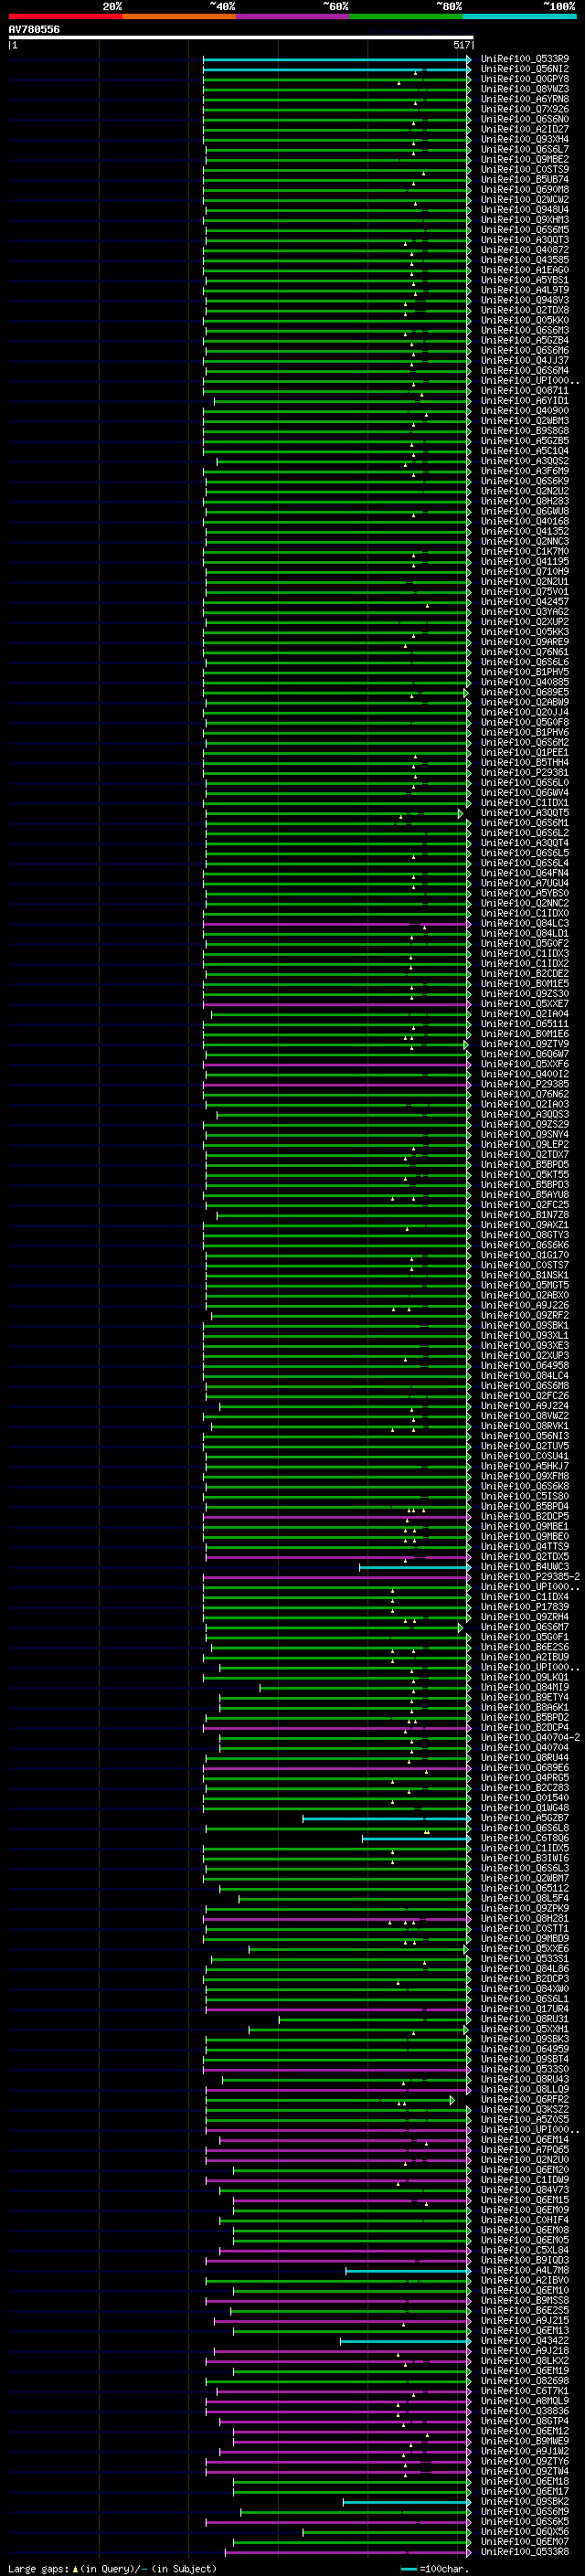
Task: Open UniRef100_Q40704-2 entry
Action: click(530, 1737)
